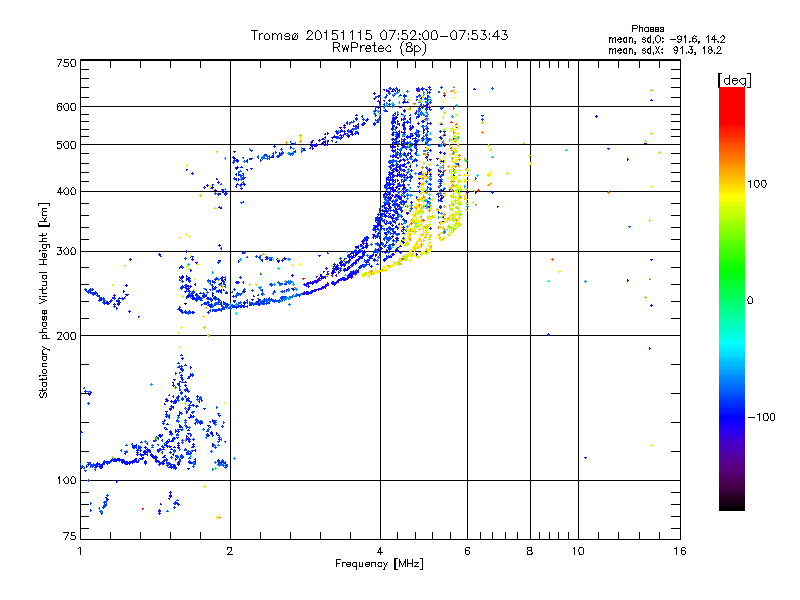Click the '8' x-axis tick label
Screen dimensions: 800x600
(x=530, y=551)
